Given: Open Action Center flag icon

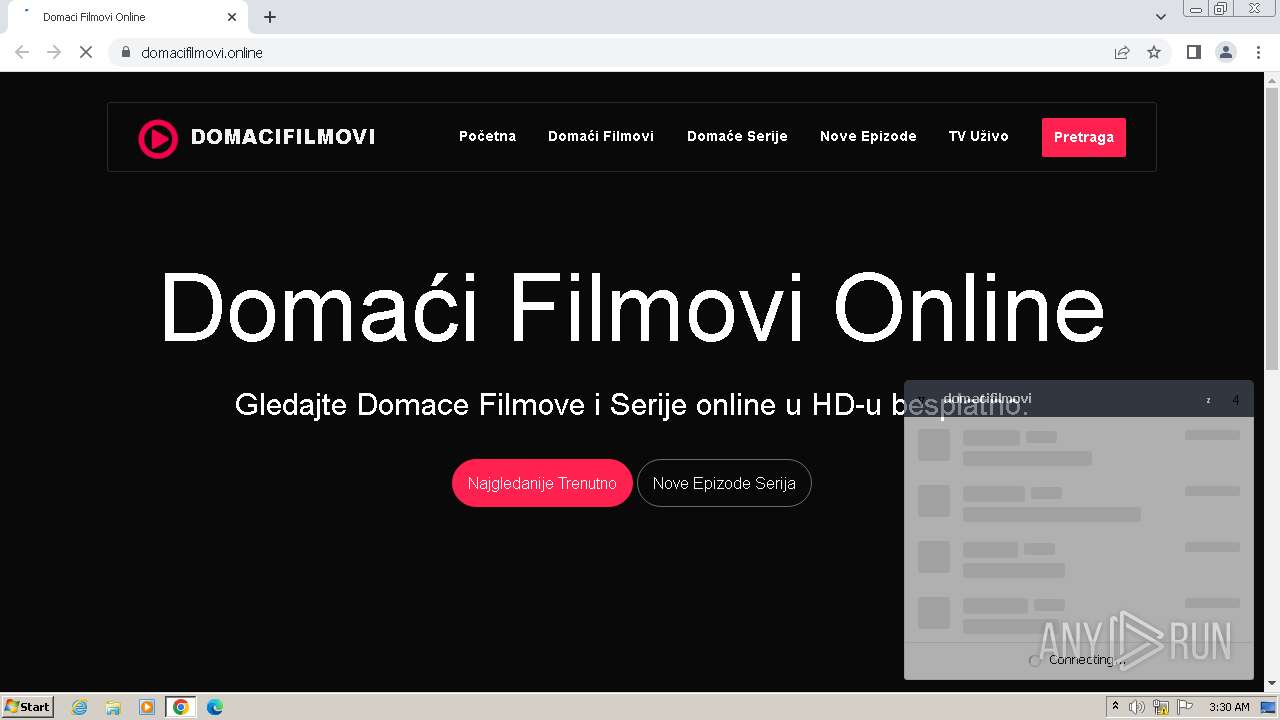Looking at the screenshot, I should tap(1185, 707).
